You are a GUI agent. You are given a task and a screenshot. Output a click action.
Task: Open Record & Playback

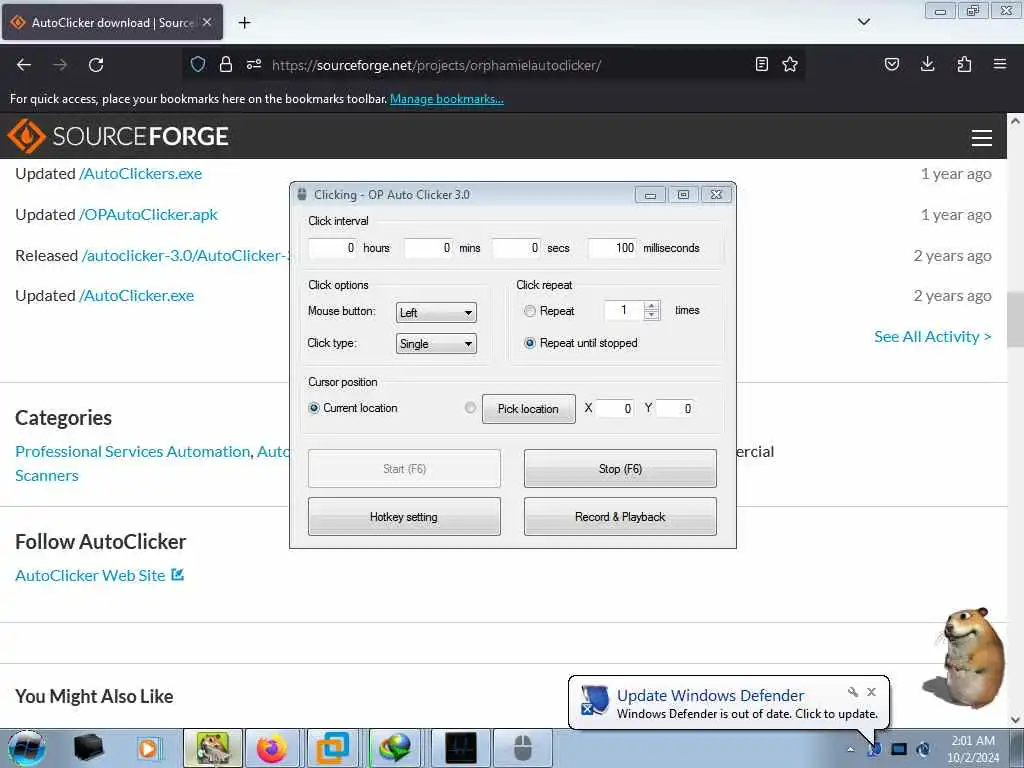[x=620, y=517]
